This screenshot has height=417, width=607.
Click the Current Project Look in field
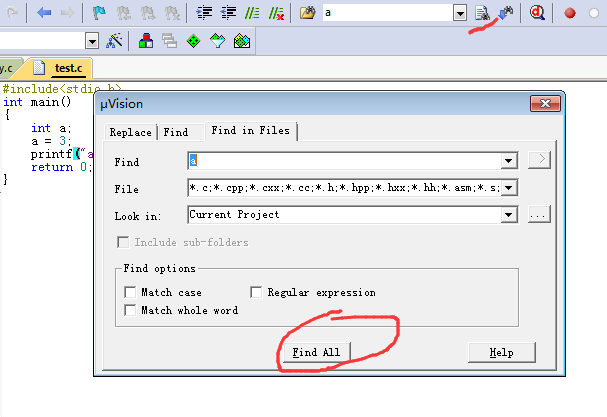point(345,215)
